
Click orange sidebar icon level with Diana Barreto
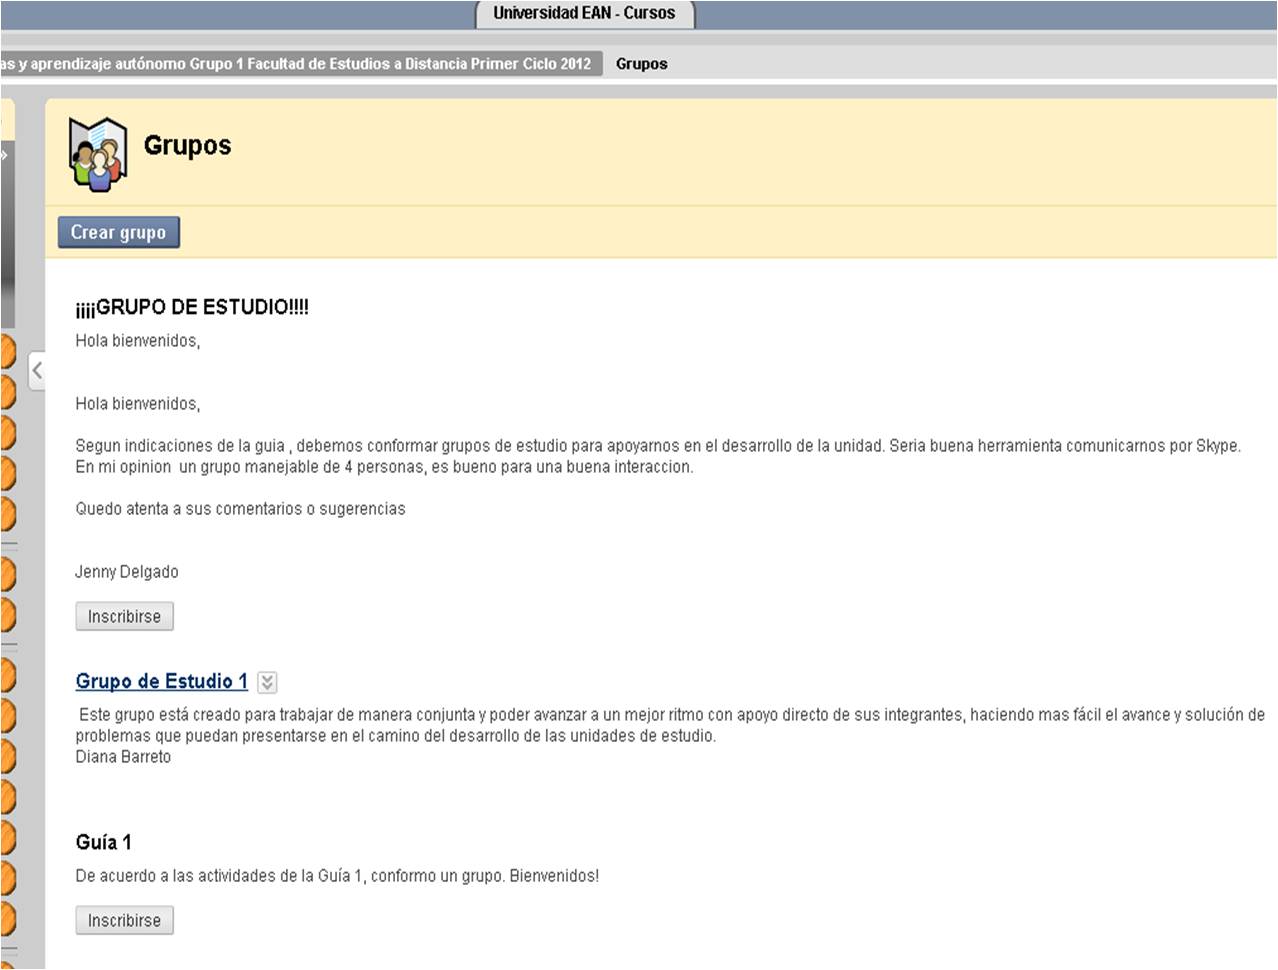click(6, 757)
